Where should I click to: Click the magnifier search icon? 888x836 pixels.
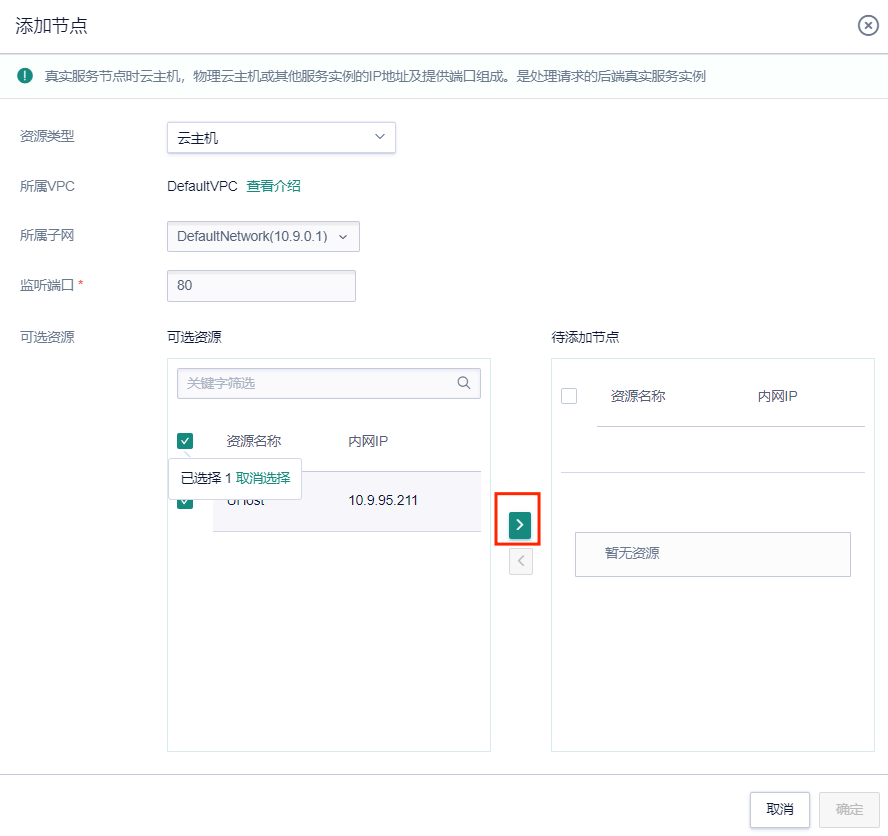coord(464,382)
